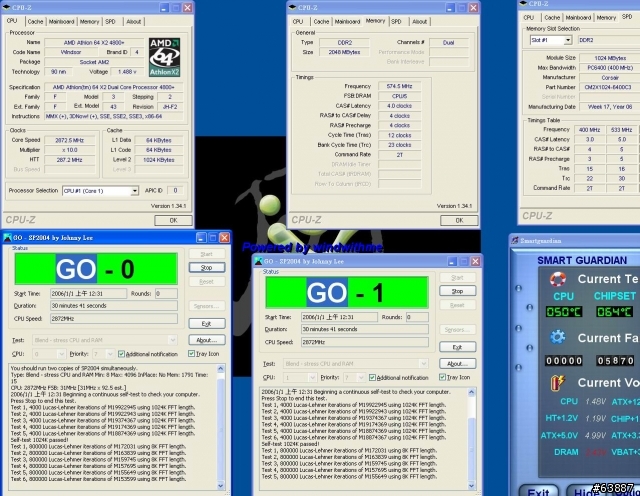Click the Name field AMD Athlon 64 X2 4800+
Image resolution: width=640 pixels, height=496 pixels.
tap(94, 42)
